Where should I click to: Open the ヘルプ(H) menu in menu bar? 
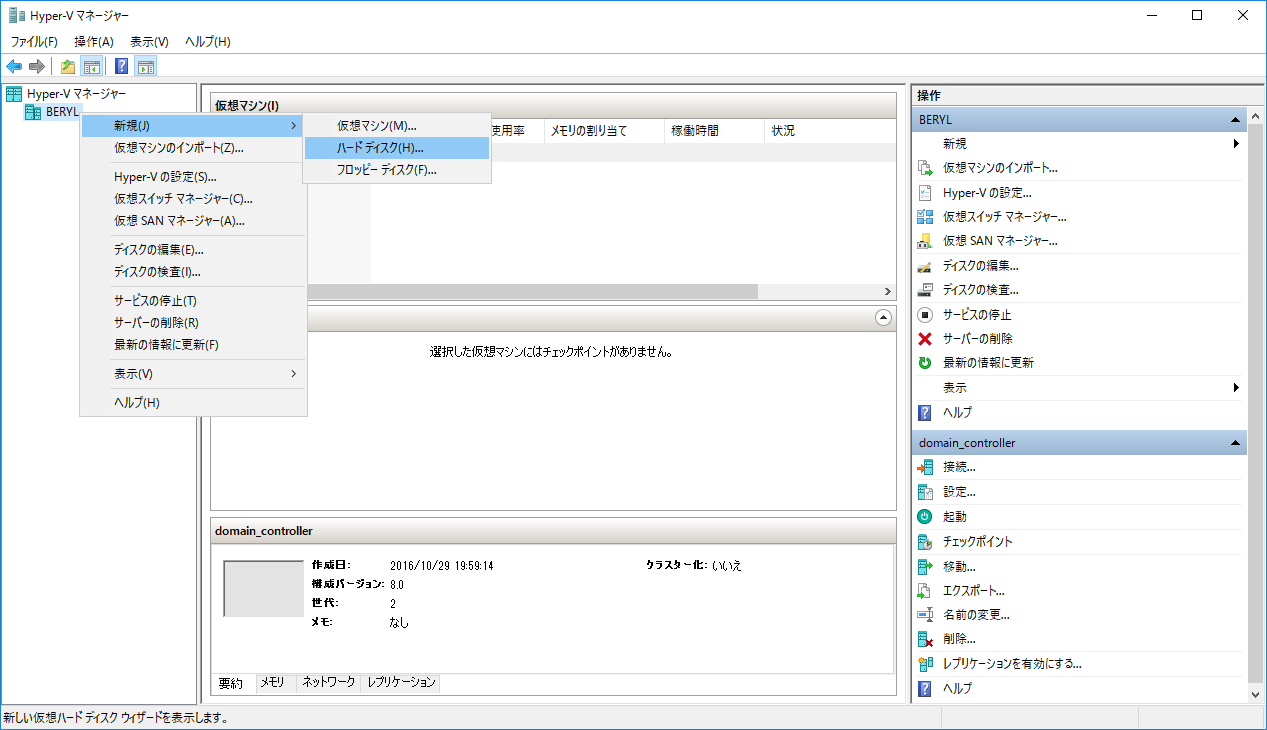(x=208, y=42)
